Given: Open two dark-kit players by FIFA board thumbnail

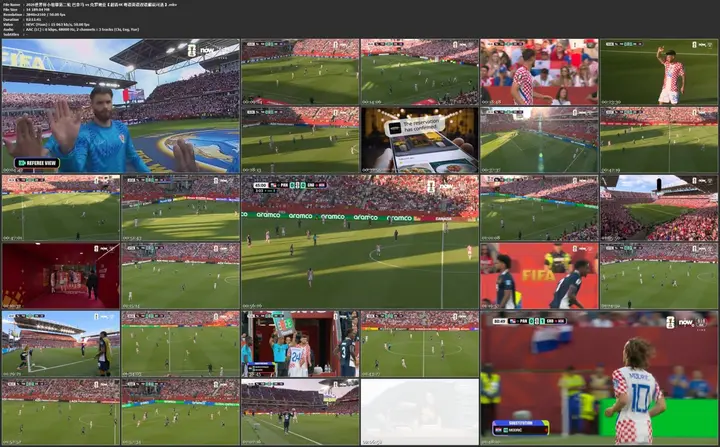Looking at the screenshot, I should pyautogui.click(x=539, y=276).
